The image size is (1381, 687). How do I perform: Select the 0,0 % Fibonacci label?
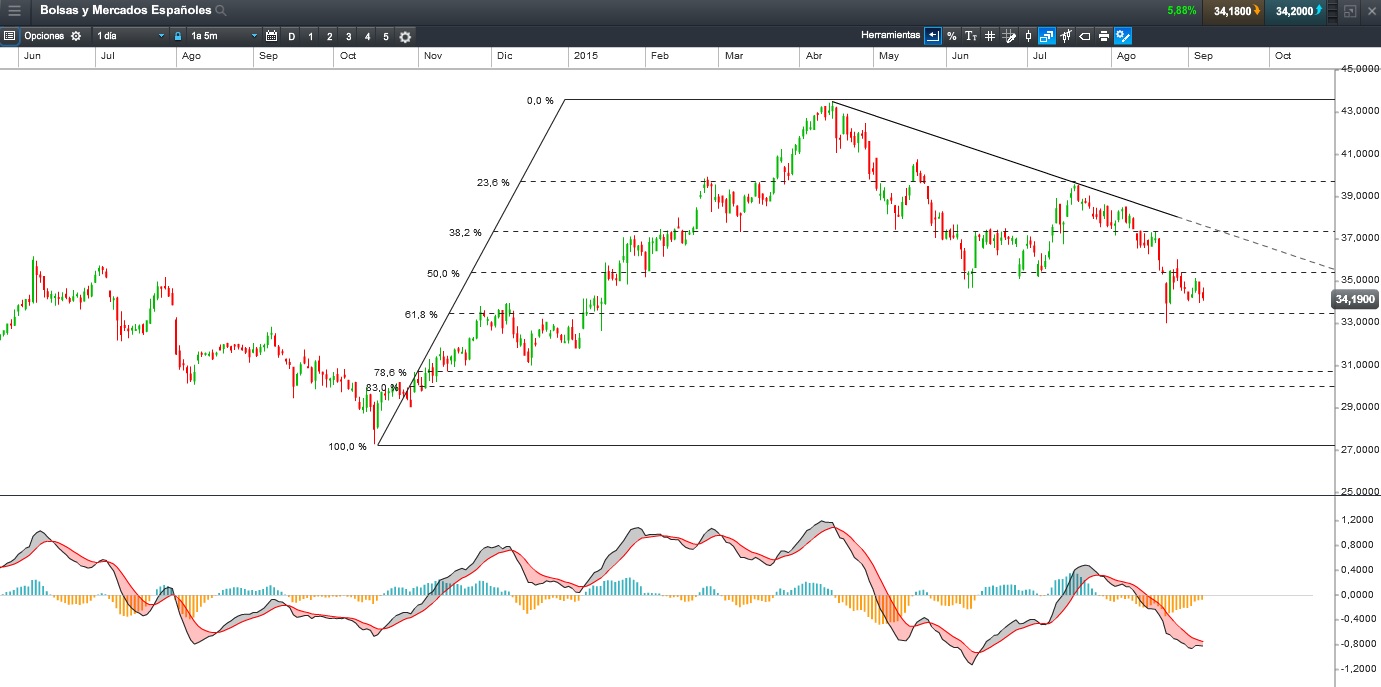click(540, 100)
